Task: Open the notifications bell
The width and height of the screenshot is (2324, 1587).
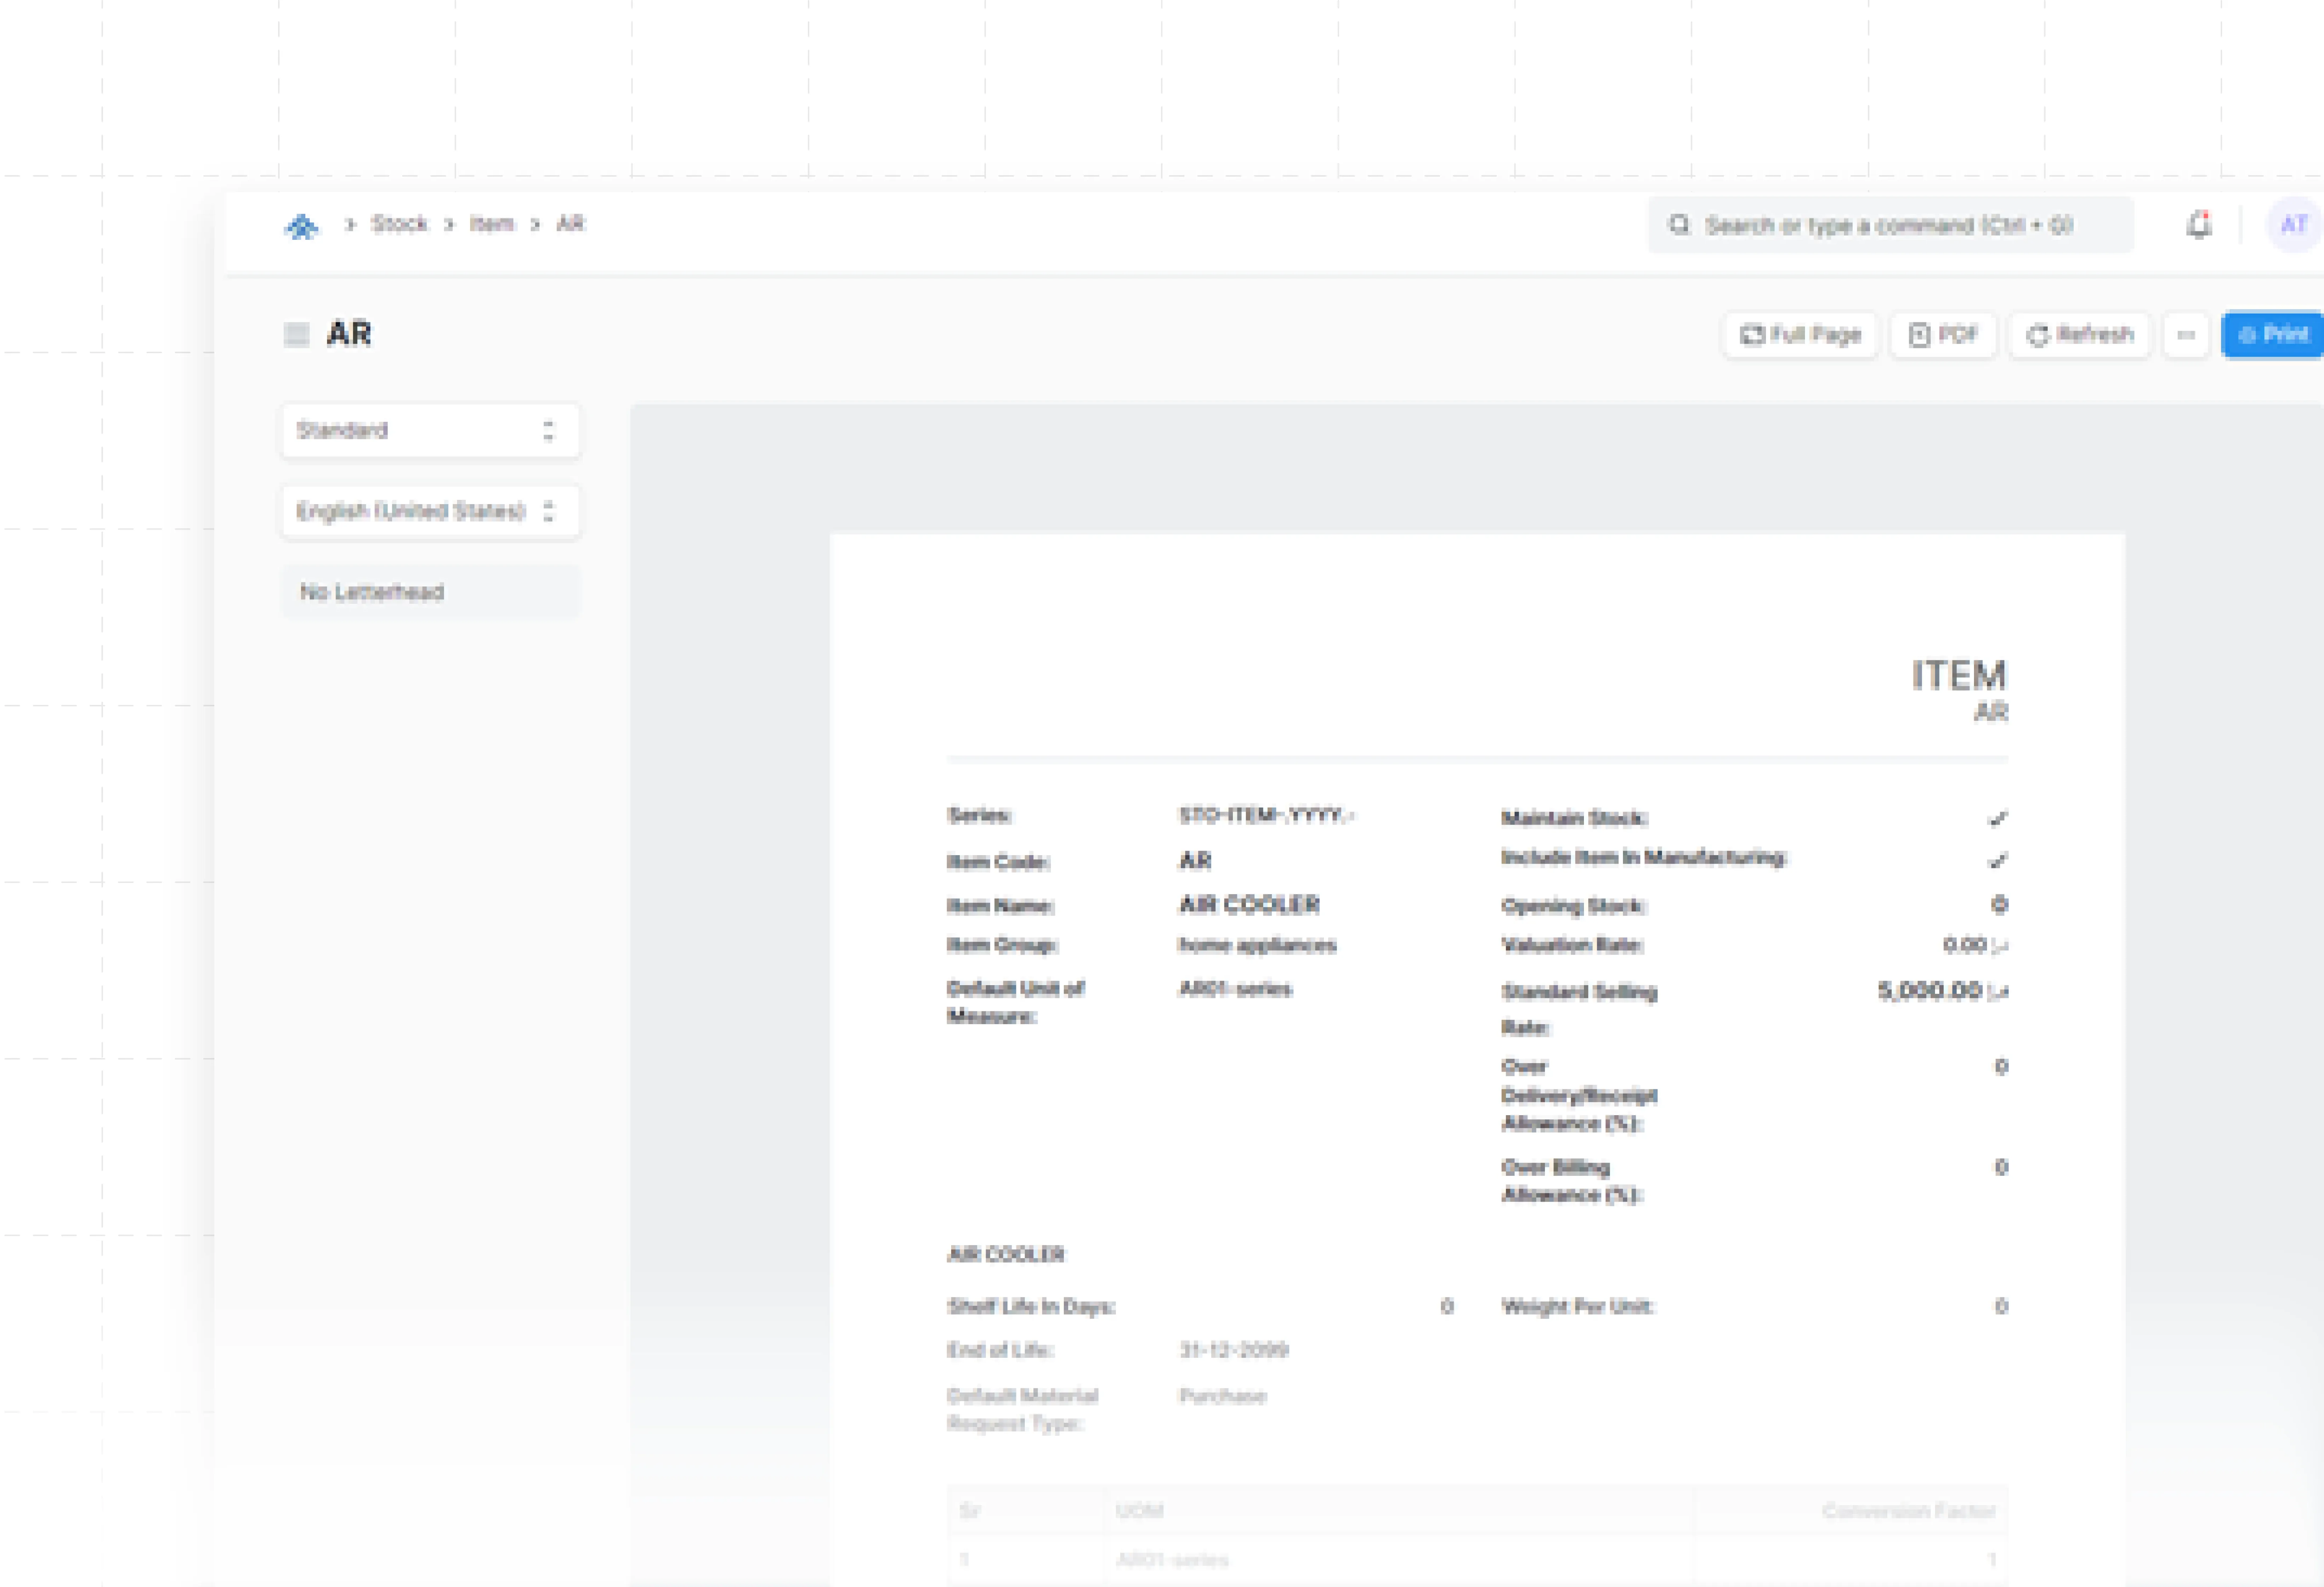Action: coord(2197,225)
